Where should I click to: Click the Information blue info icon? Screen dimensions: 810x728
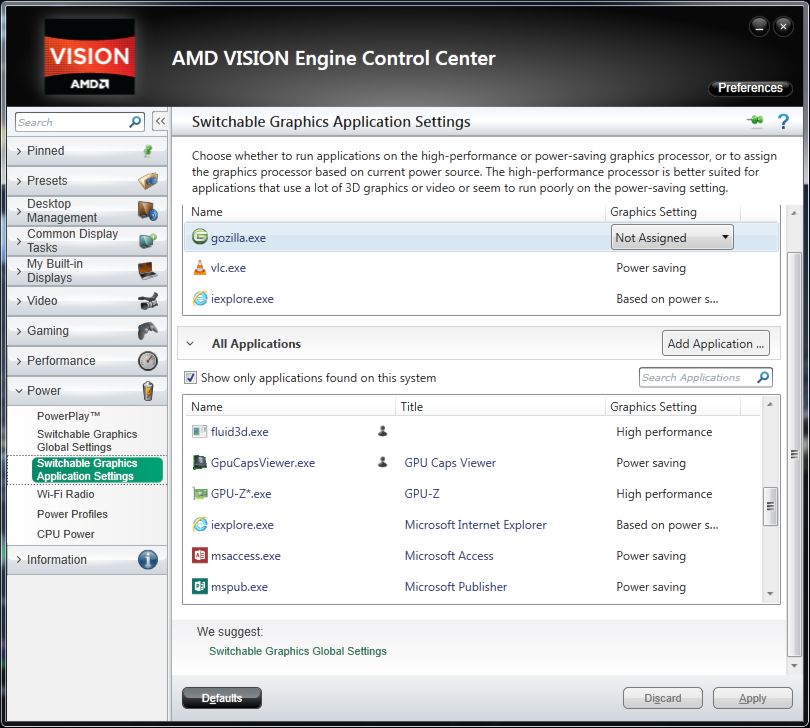point(148,560)
